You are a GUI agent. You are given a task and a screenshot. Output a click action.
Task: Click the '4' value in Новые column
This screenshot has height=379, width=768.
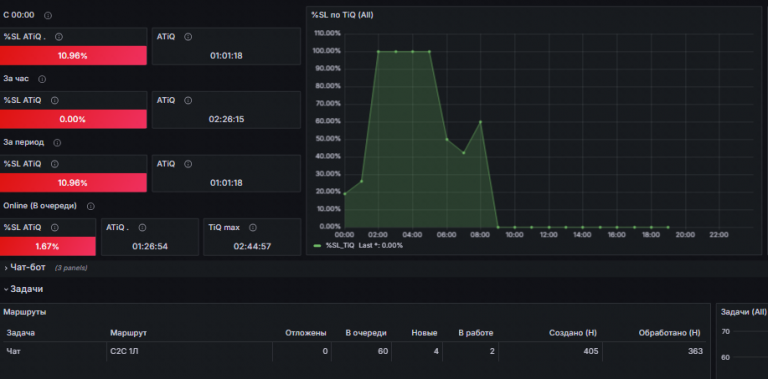pyautogui.click(x=436, y=351)
